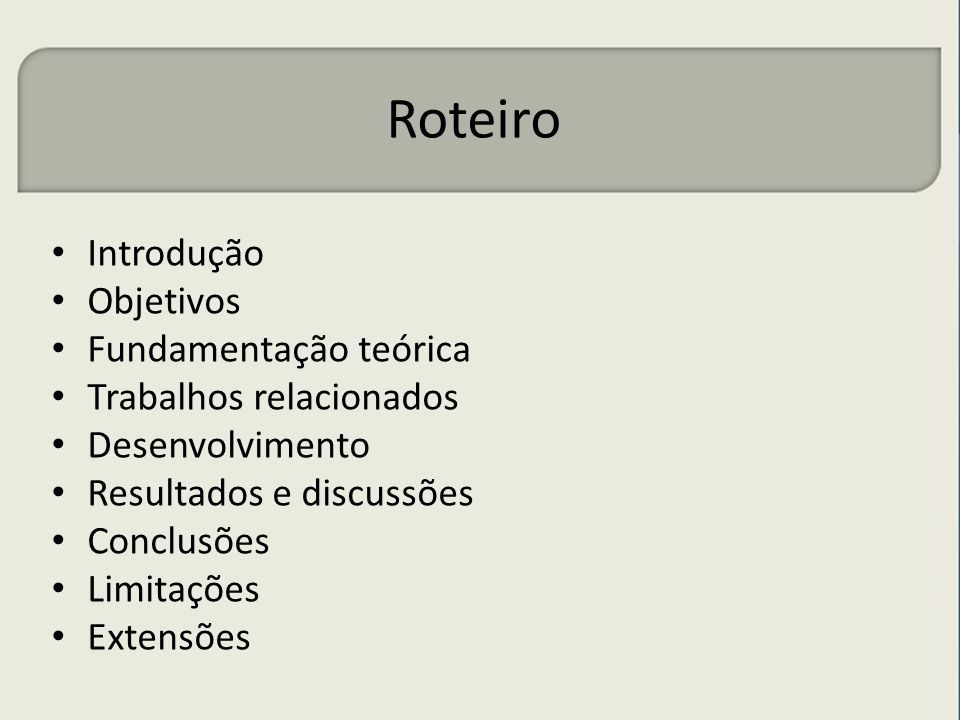Click the bullet dot beside Introdução
960x720 pixels.
point(58,252)
